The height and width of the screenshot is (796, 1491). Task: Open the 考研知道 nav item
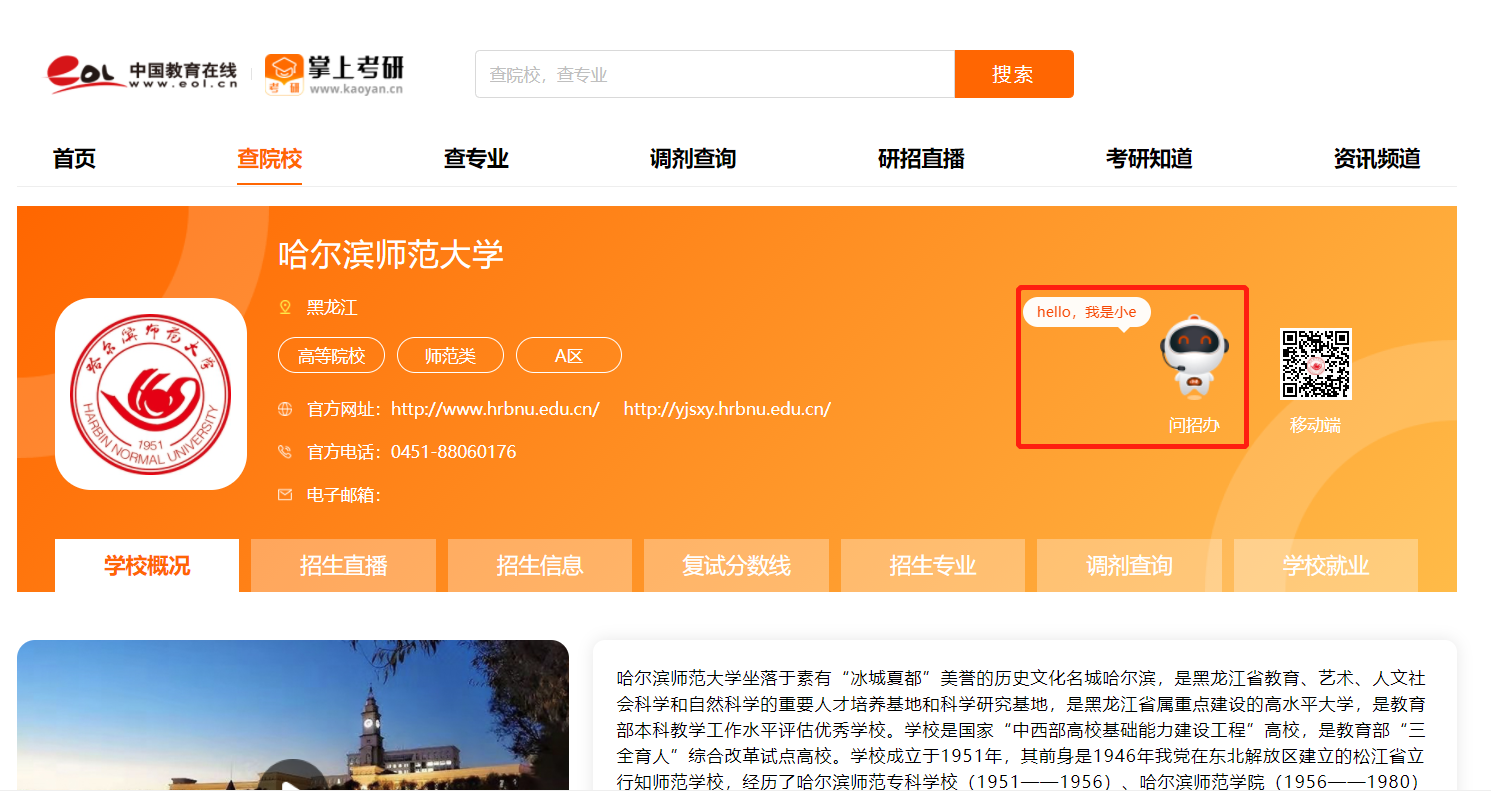click(1149, 158)
